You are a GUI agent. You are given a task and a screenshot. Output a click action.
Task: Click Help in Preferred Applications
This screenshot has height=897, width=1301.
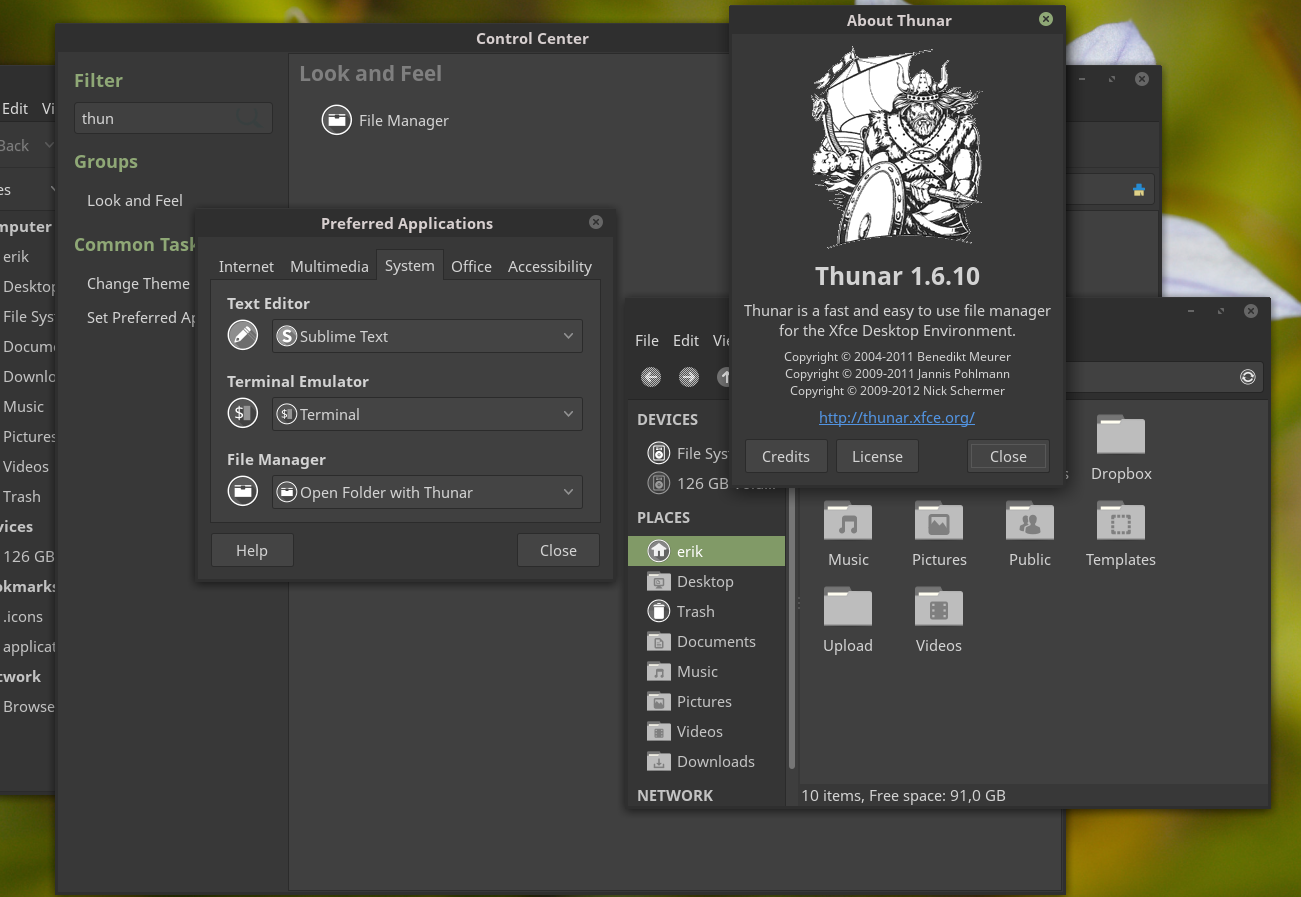coord(252,550)
